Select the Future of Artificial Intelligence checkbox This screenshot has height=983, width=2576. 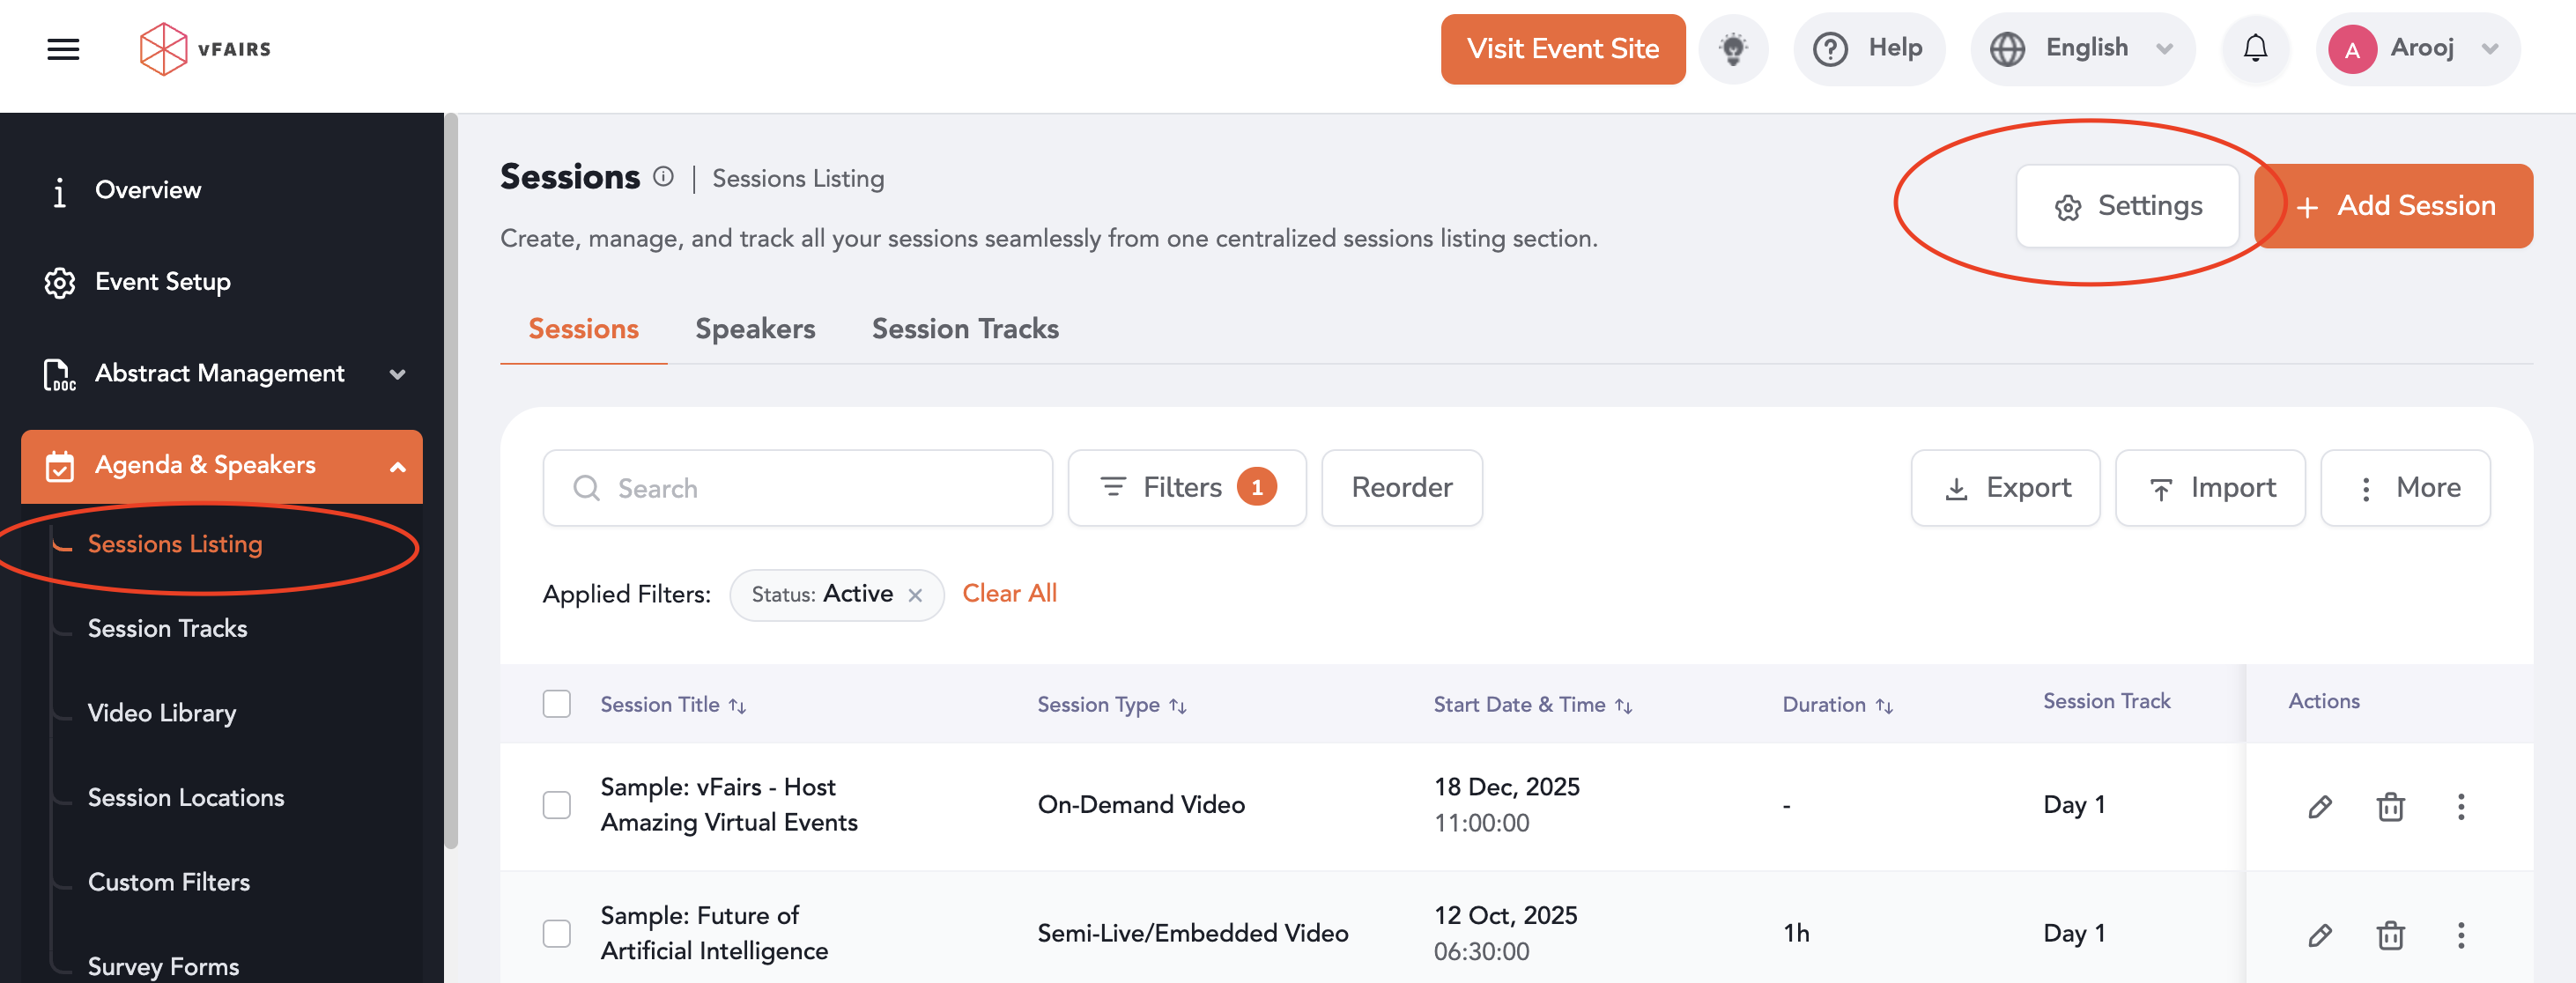[556, 934]
